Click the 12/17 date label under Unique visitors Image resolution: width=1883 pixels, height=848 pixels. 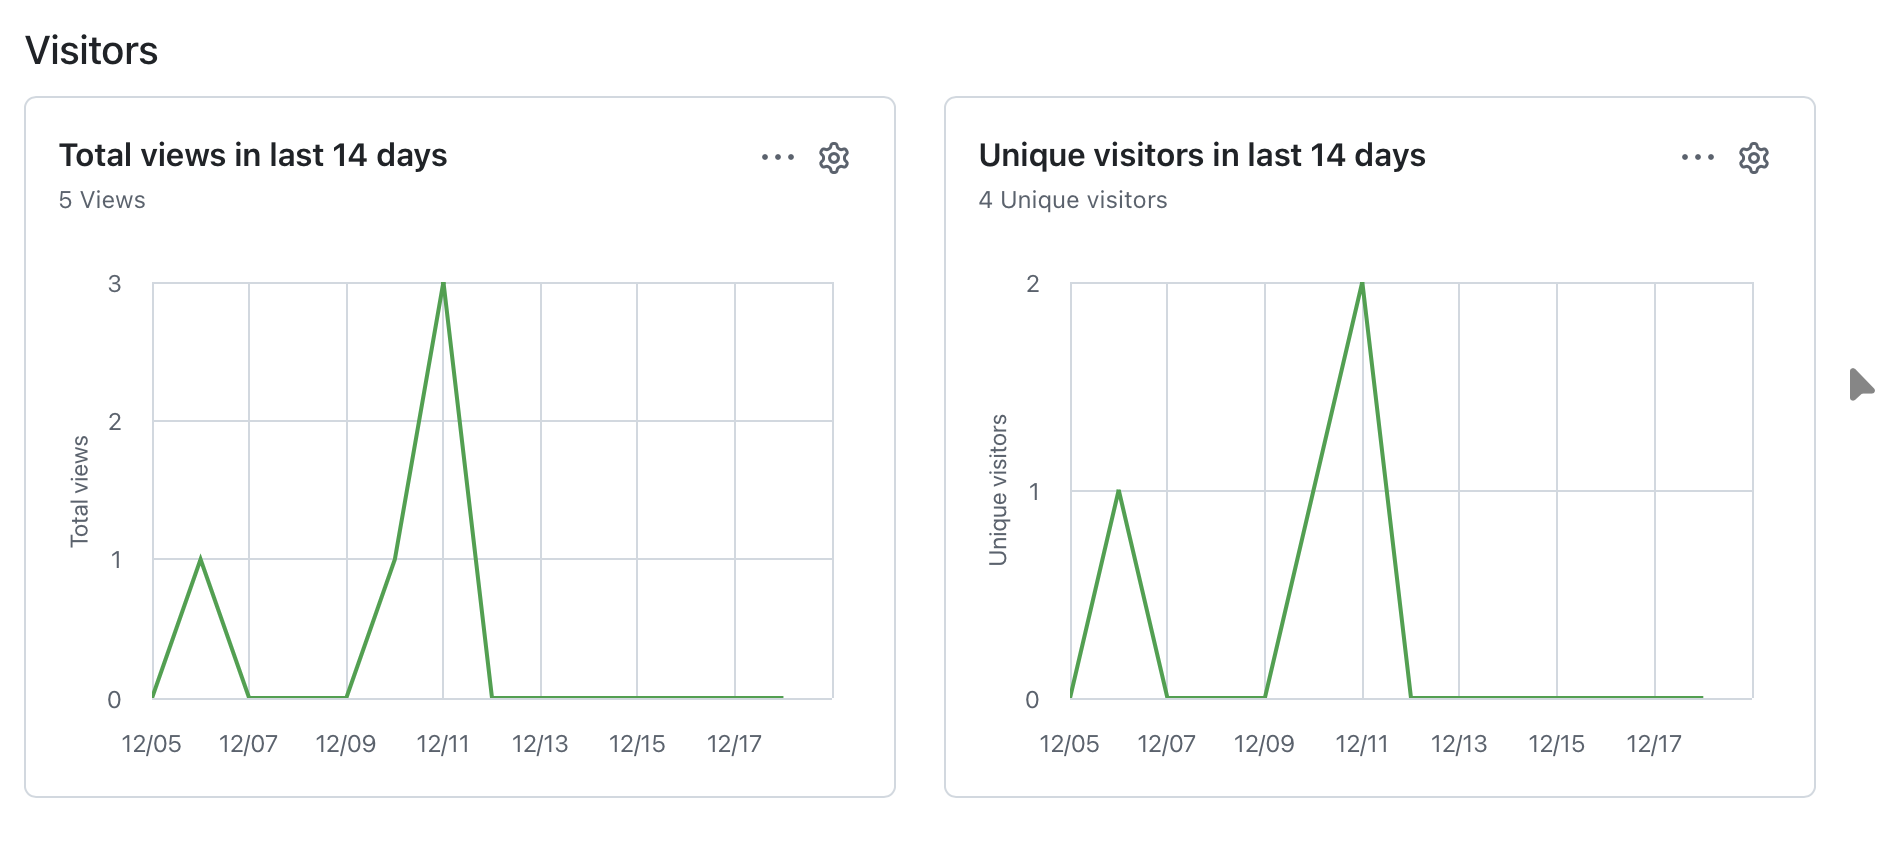(1654, 744)
